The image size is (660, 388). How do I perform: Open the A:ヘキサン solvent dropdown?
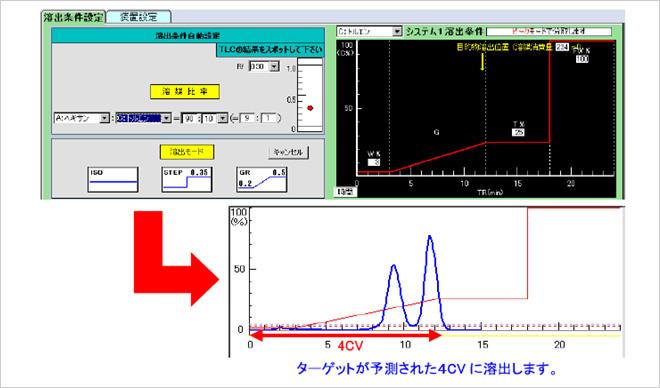tap(104, 119)
